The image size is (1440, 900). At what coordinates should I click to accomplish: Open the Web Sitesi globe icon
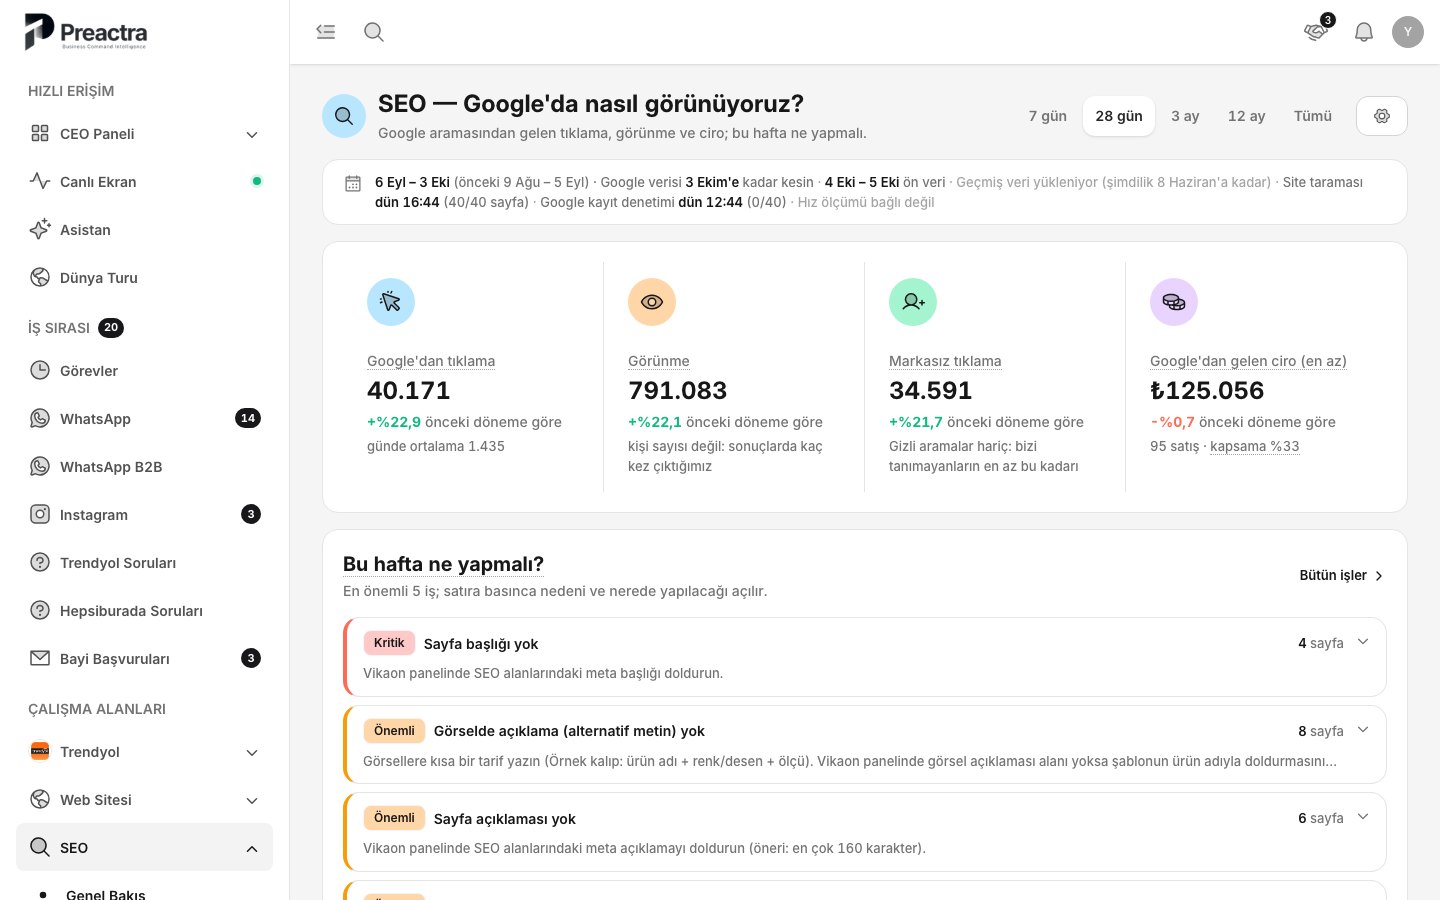tap(40, 800)
